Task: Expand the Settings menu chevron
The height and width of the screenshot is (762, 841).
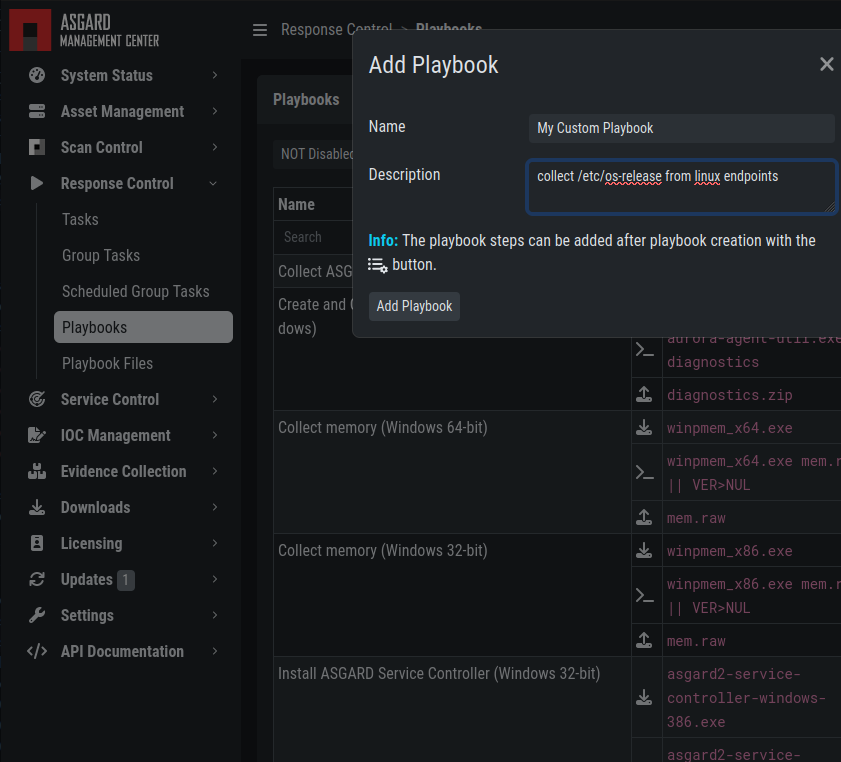Action: tap(214, 615)
